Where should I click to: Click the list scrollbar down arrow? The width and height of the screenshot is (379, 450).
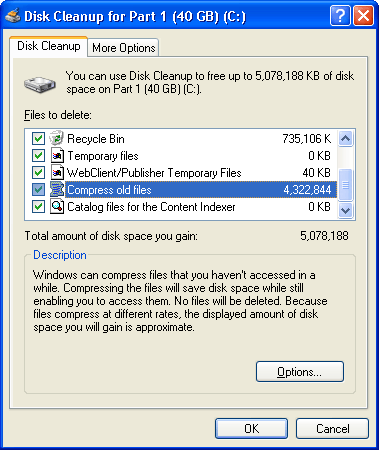346,211
